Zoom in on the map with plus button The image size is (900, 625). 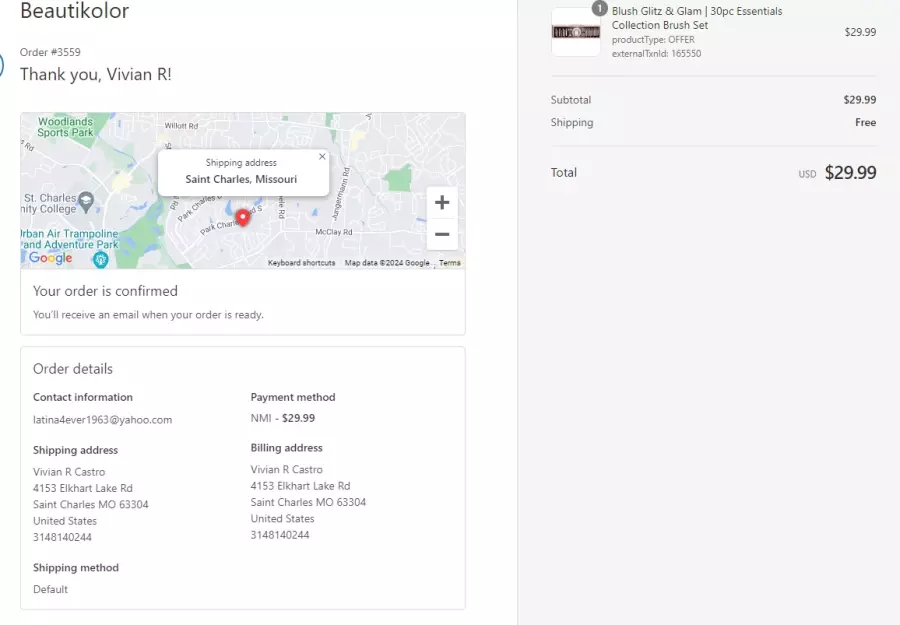[x=442, y=203]
